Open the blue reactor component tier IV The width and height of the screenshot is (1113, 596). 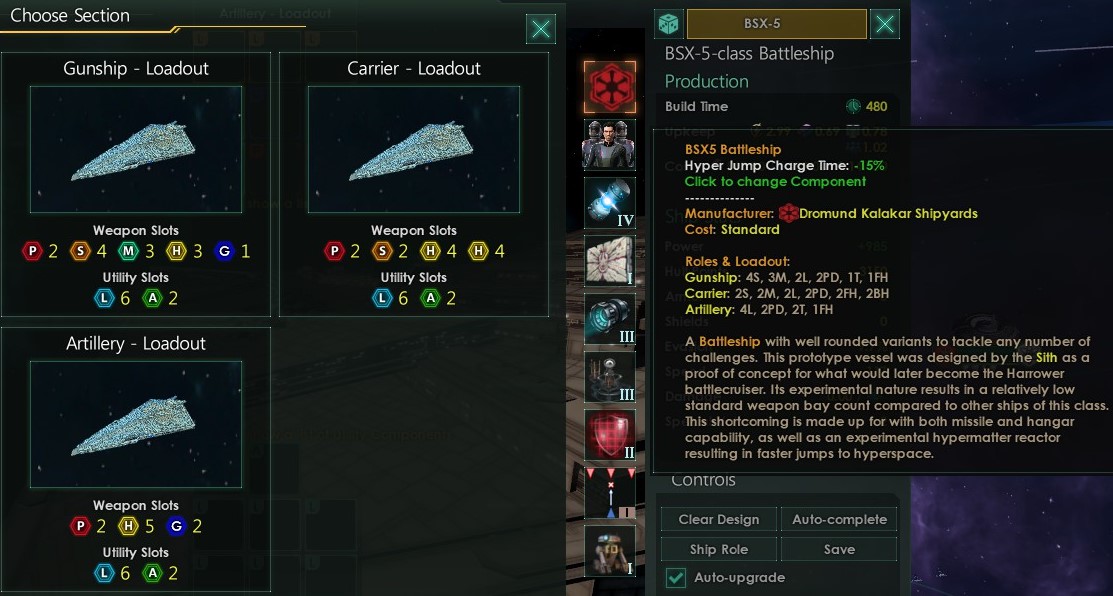[610, 203]
